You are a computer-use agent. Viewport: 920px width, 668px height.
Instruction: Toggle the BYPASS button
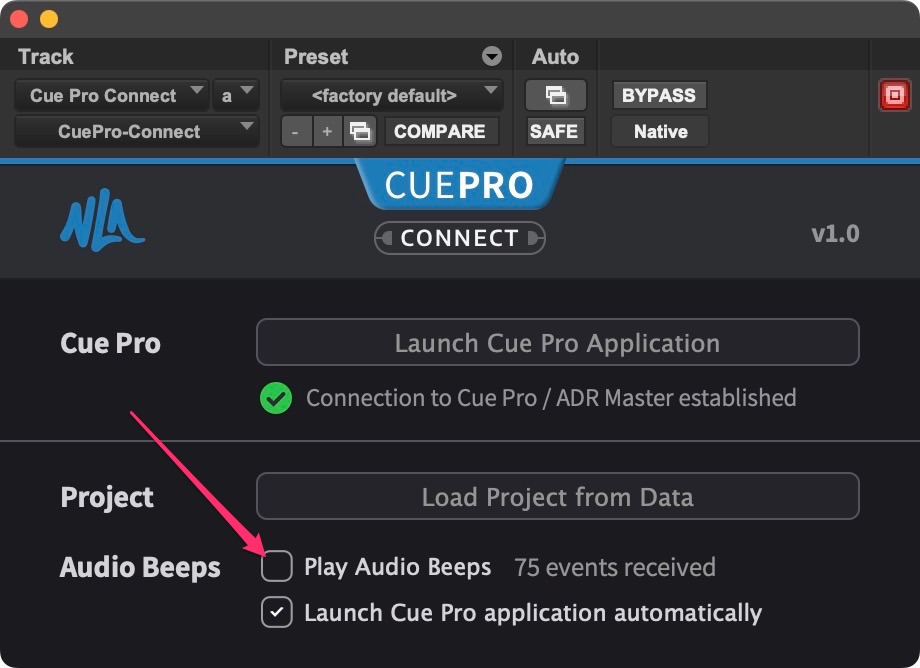(659, 95)
